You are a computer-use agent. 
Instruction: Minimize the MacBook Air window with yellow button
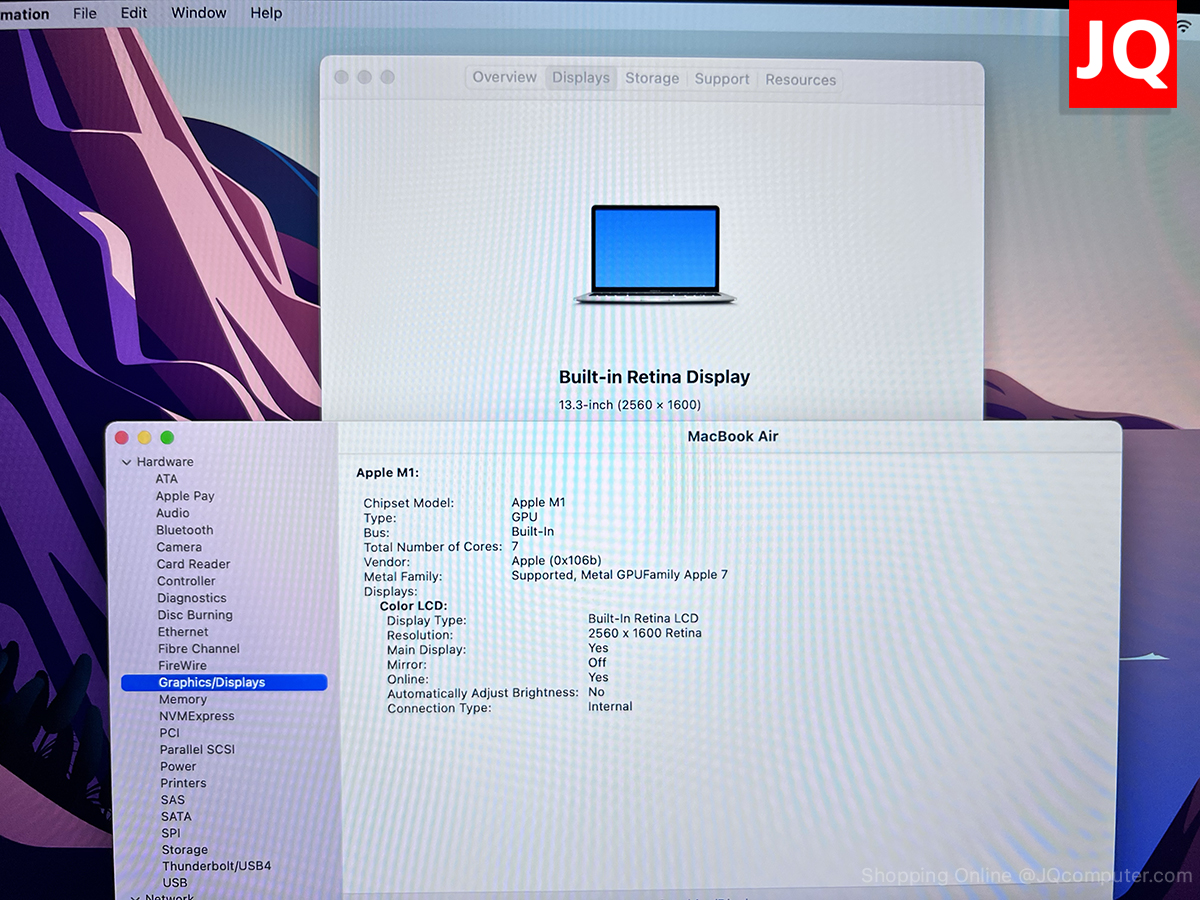144,438
